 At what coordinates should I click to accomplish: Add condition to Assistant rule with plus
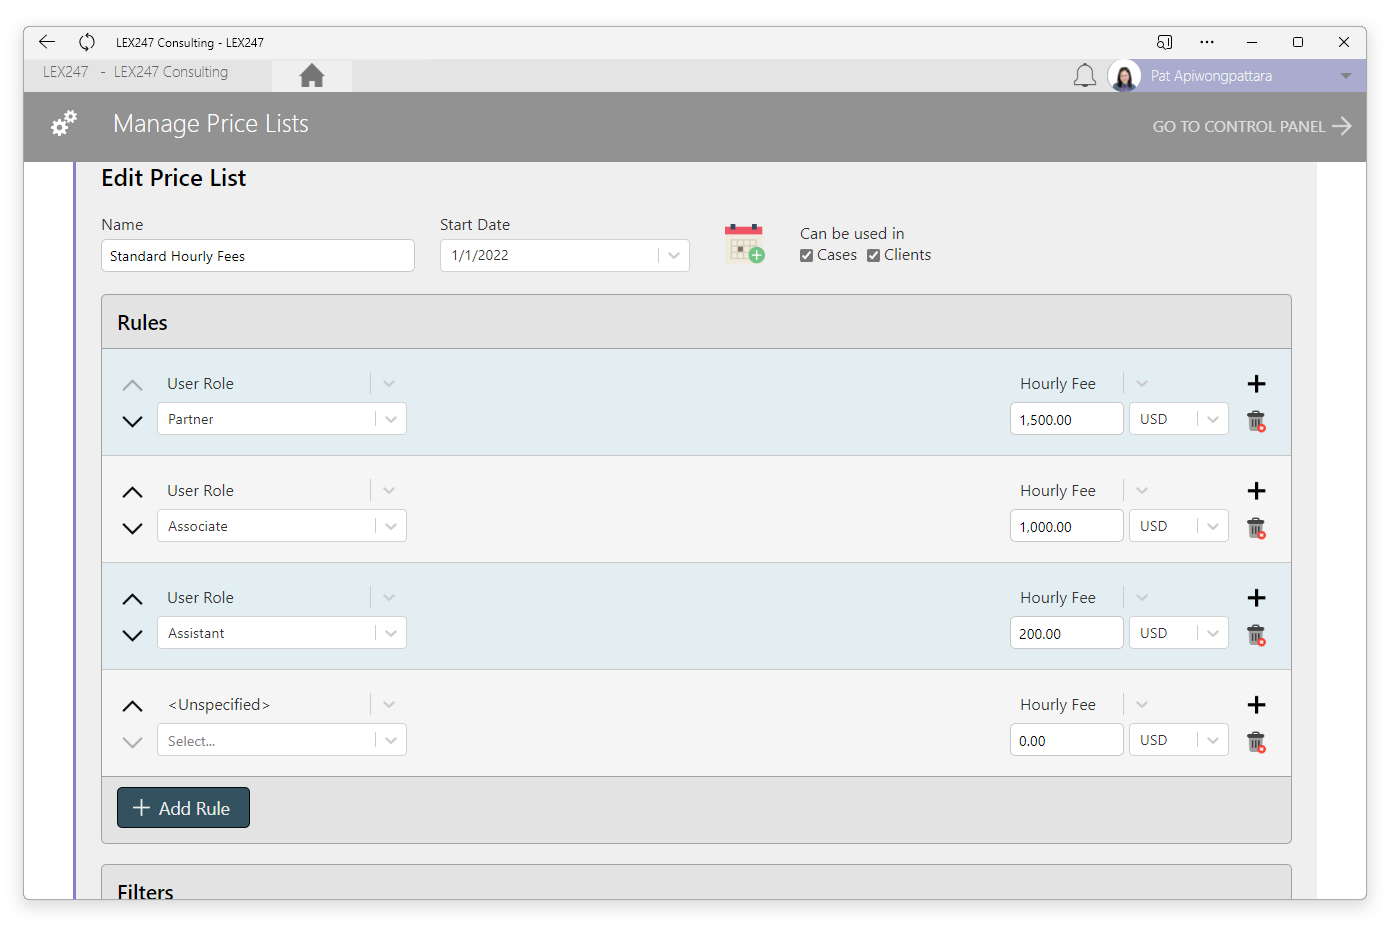1257,598
